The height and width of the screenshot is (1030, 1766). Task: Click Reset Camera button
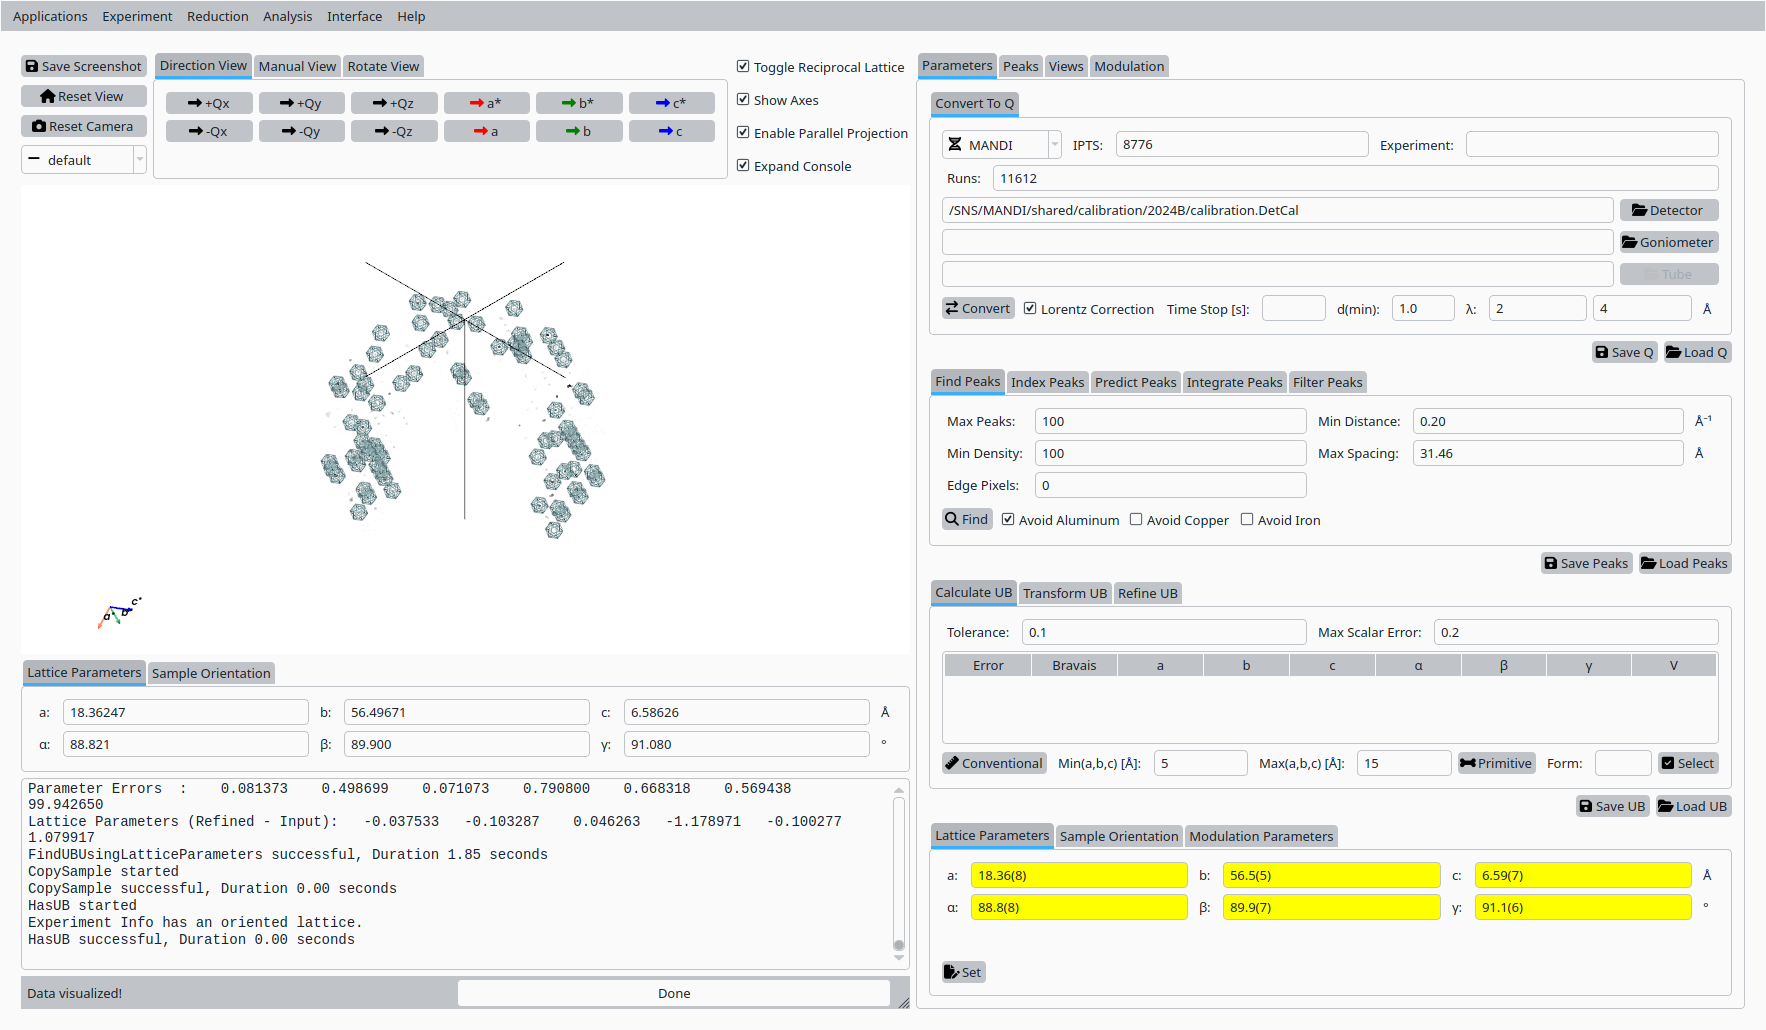[x=84, y=126]
